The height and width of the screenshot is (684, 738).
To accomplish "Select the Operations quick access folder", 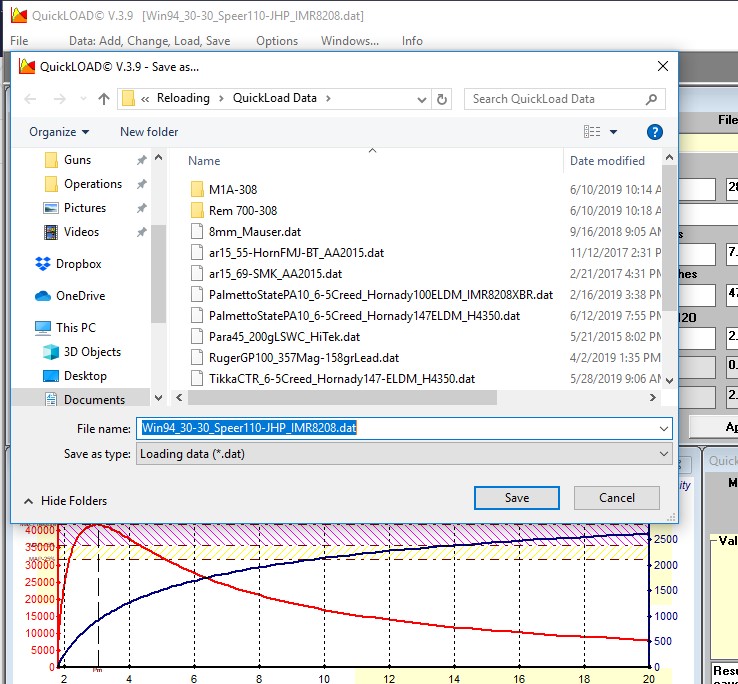I will [83, 184].
